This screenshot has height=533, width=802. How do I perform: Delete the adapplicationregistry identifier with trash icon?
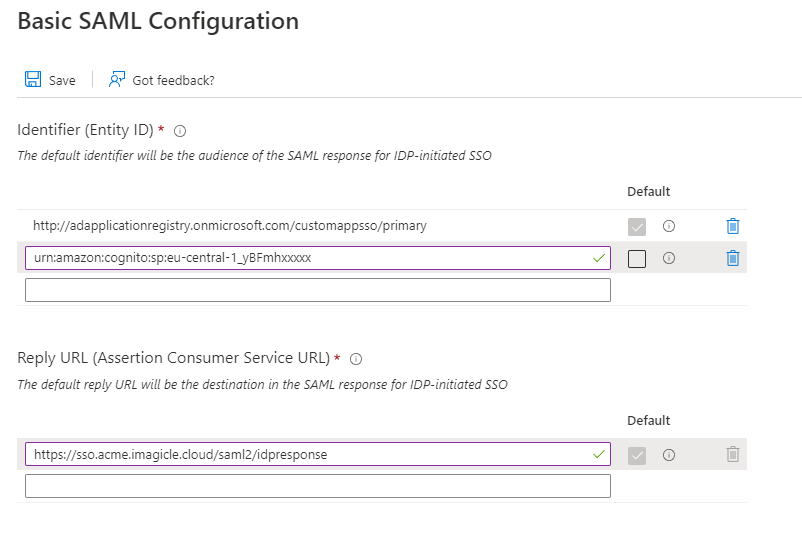pos(732,226)
